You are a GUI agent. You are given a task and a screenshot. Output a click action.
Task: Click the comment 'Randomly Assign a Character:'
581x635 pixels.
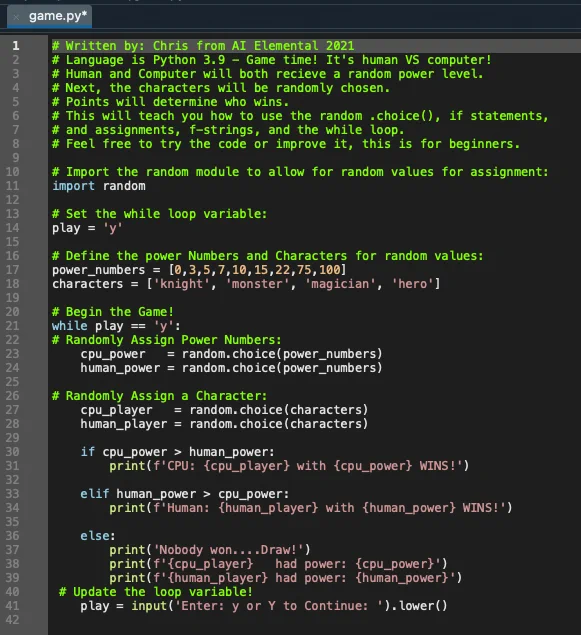[160, 396]
